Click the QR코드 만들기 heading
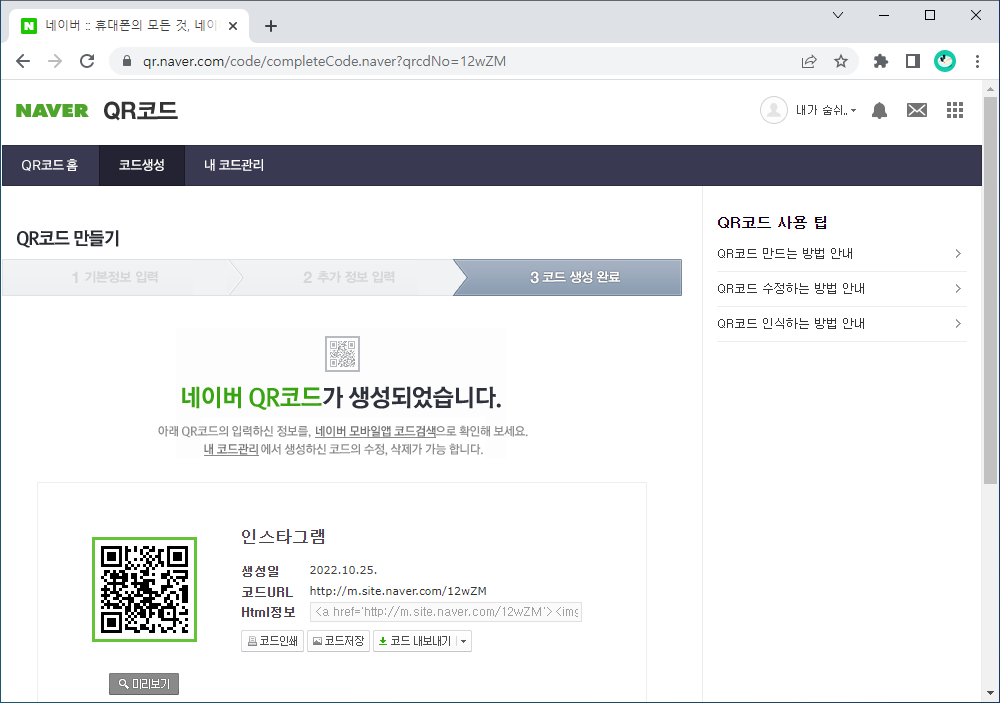The height and width of the screenshot is (703, 1000). click(68, 239)
